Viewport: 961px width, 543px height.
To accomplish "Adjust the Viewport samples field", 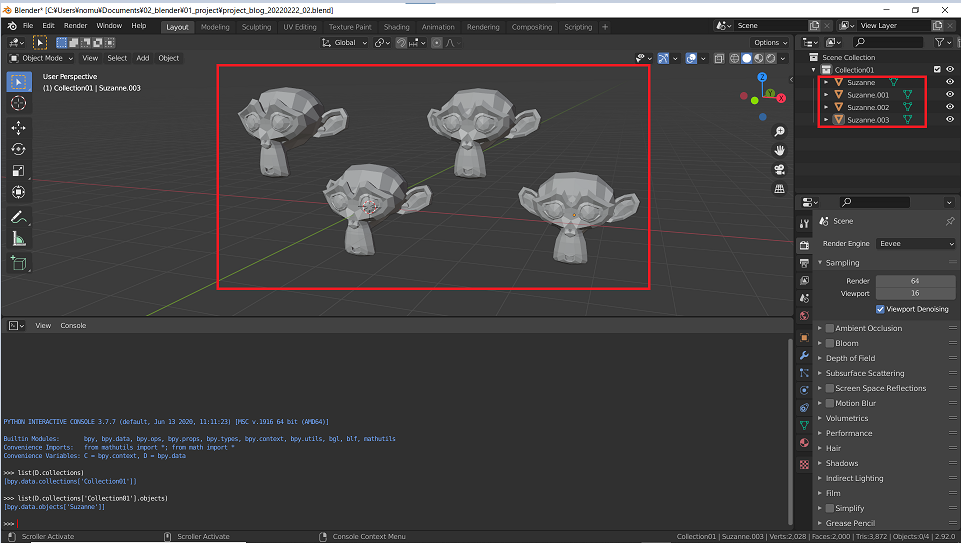I will coord(915,294).
